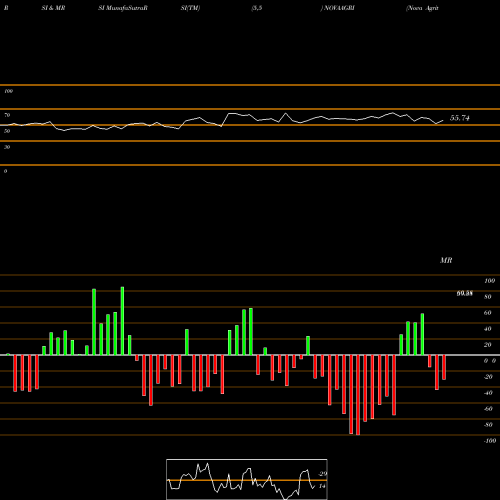The height and width of the screenshot is (500, 500).
Task: Click the '14' label in mini chart
Action: pos(322,486)
